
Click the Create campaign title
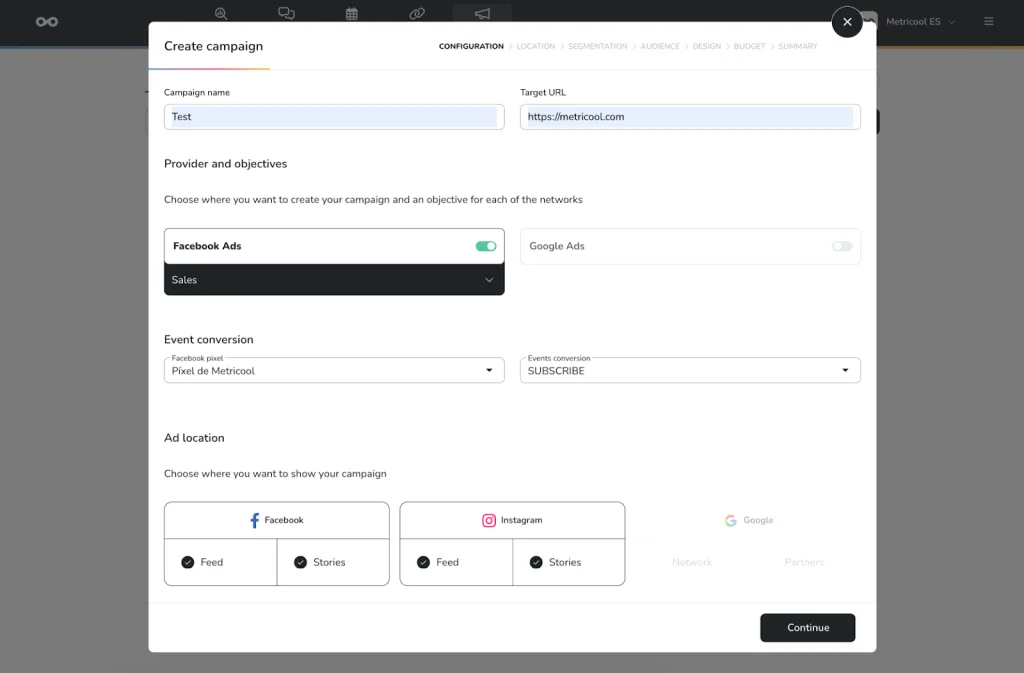pyautogui.click(x=213, y=46)
